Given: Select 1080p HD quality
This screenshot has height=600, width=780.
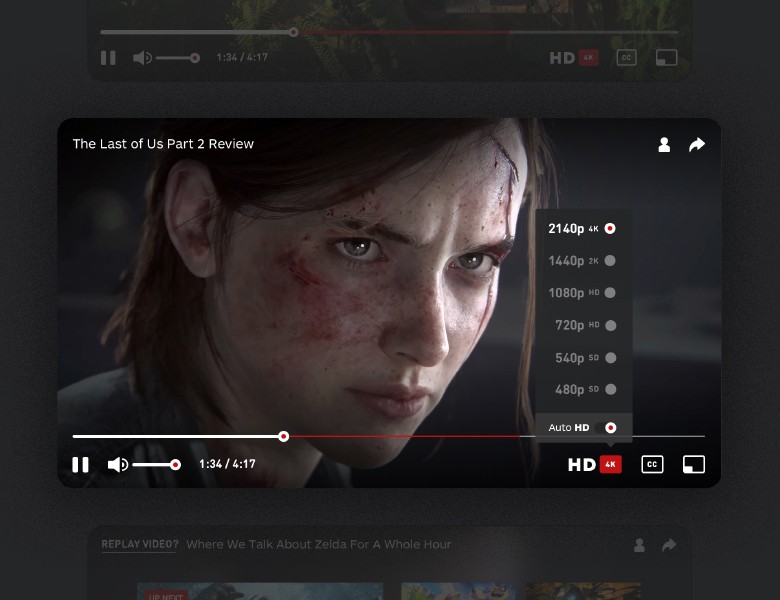Looking at the screenshot, I should tap(582, 293).
